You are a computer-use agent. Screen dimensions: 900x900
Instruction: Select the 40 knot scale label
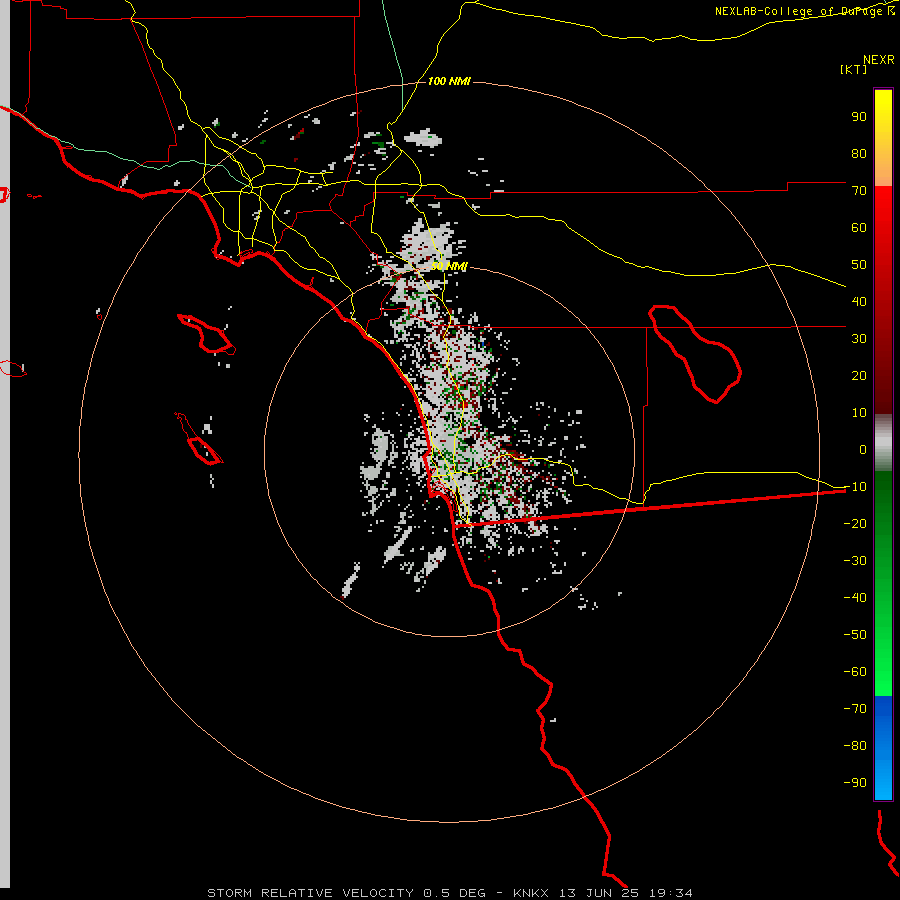(x=859, y=302)
